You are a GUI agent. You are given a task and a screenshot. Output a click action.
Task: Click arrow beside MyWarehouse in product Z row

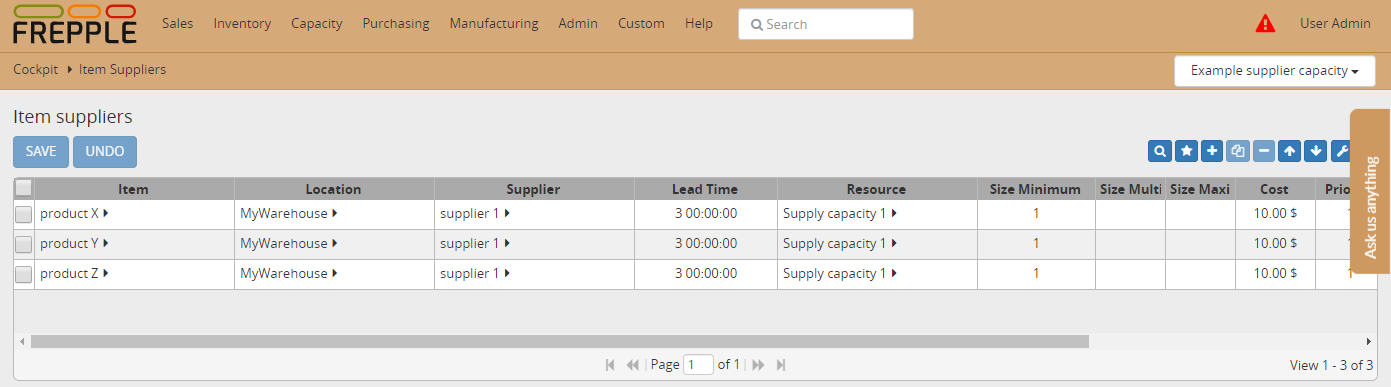(x=335, y=273)
